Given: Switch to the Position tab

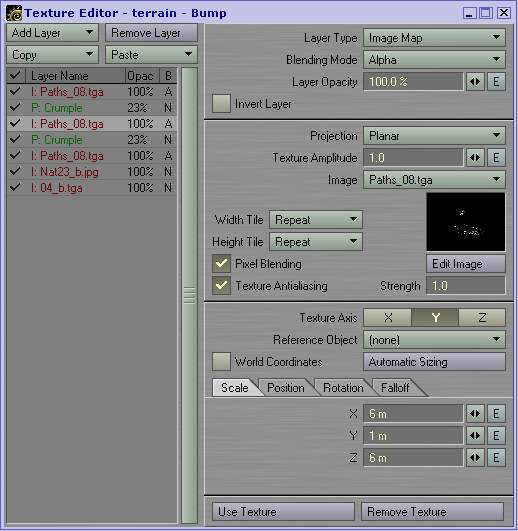Looking at the screenshot, I should point(285,388).
